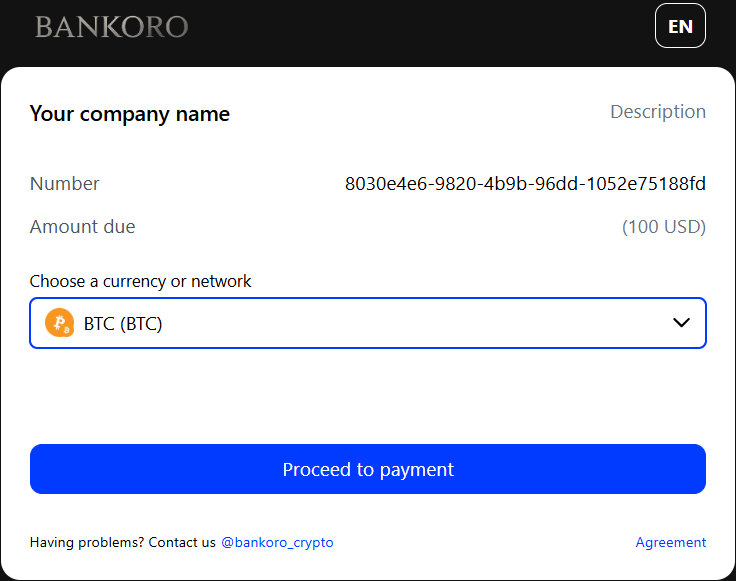
Task: Click the invoice number 8030e4e6 value
Action: (525, 184)
